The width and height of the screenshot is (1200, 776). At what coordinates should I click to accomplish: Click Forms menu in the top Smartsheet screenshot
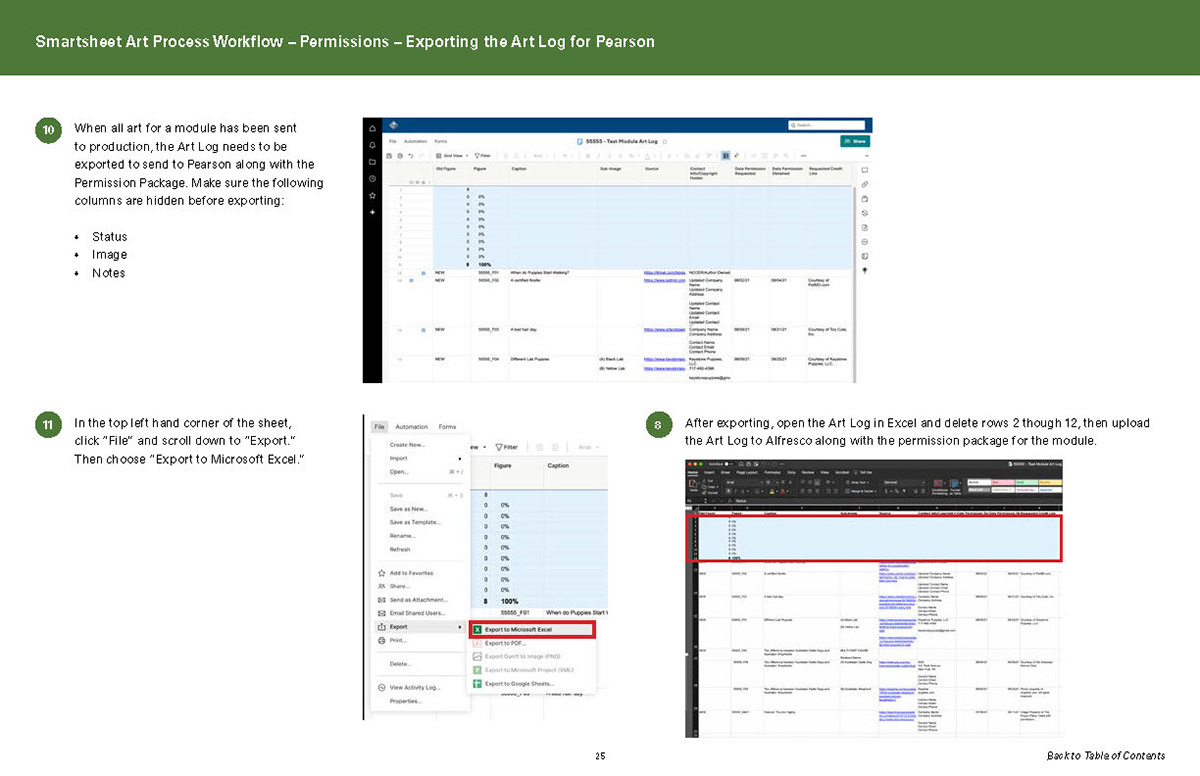click(x=441, y=141)
